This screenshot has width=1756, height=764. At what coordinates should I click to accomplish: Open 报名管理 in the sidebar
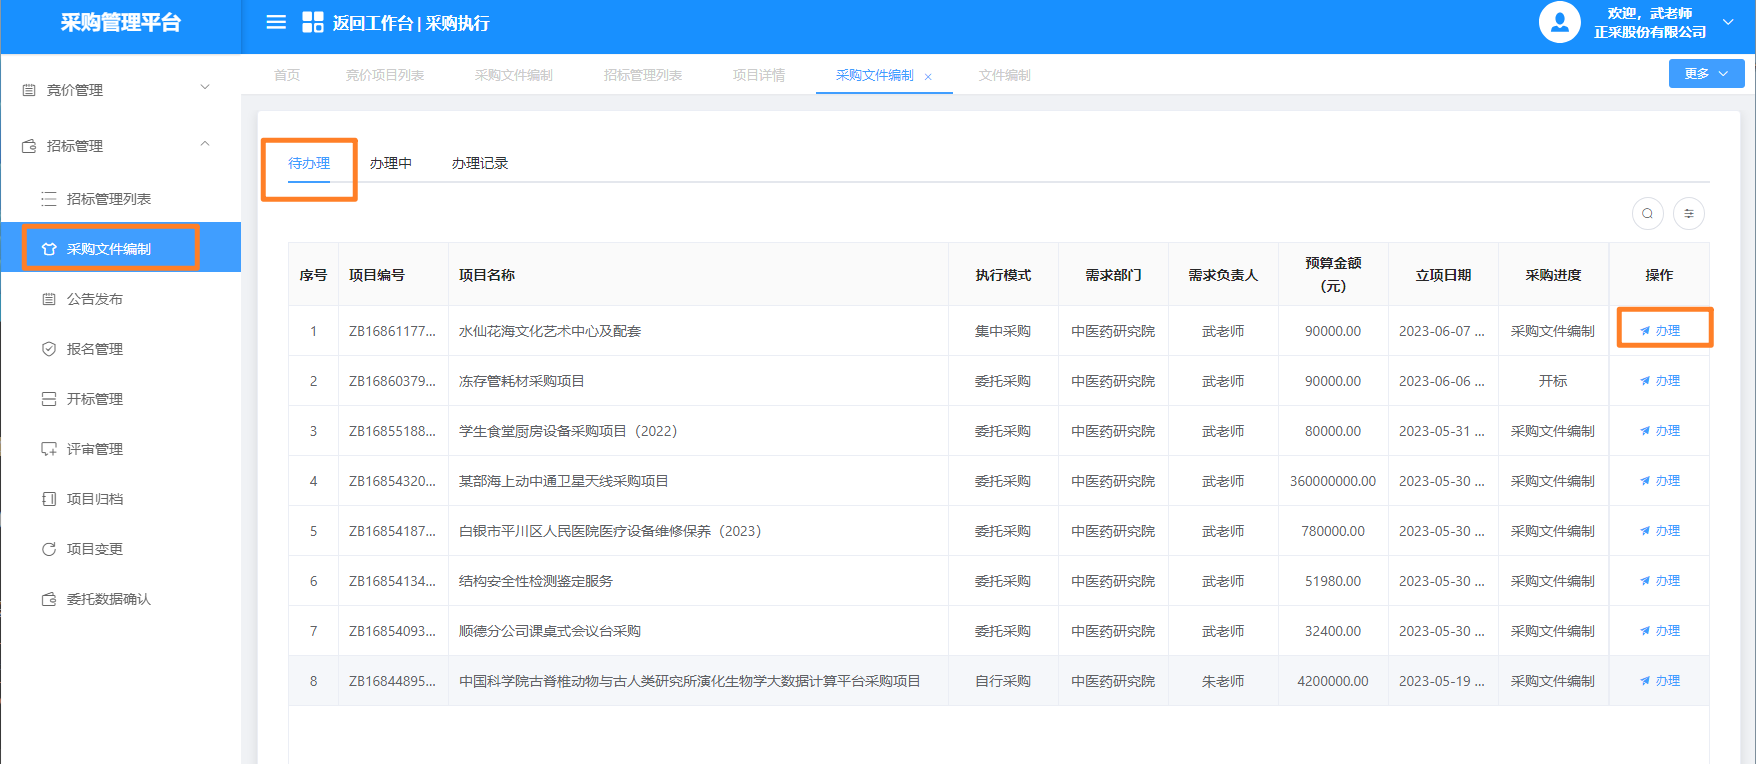coord(95,349)
